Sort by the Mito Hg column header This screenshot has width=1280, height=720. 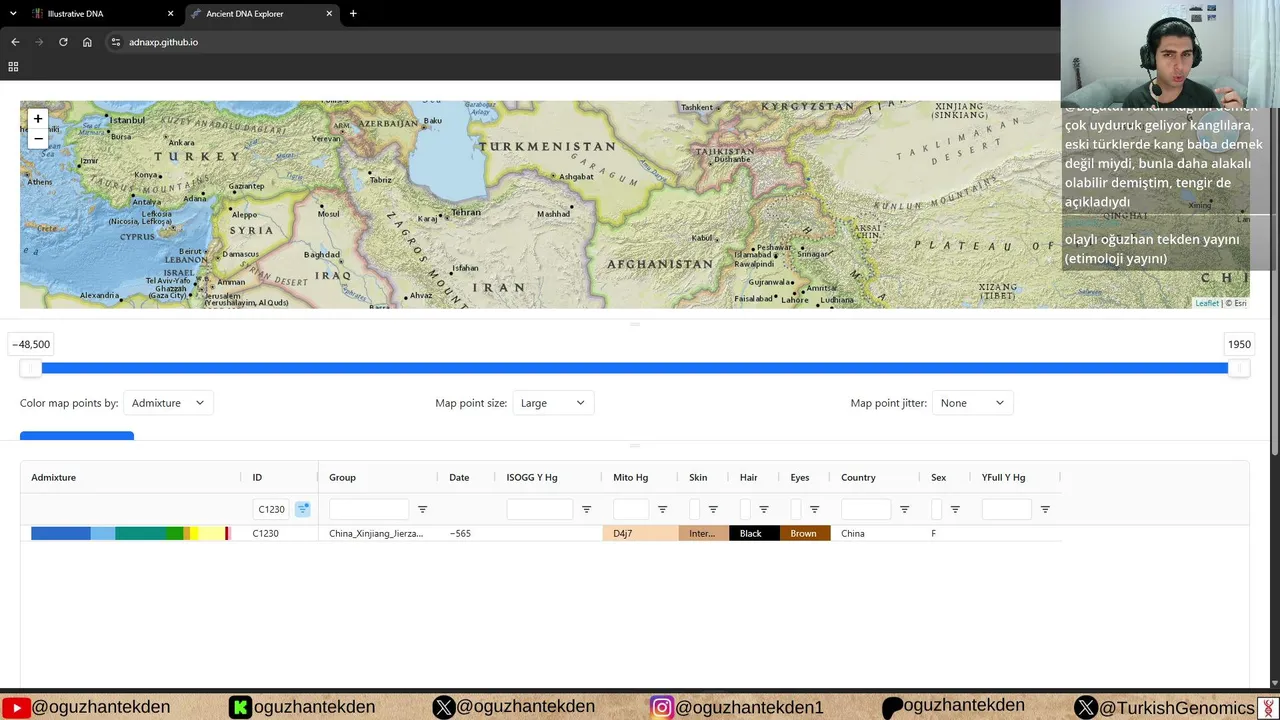click(630, 477)
